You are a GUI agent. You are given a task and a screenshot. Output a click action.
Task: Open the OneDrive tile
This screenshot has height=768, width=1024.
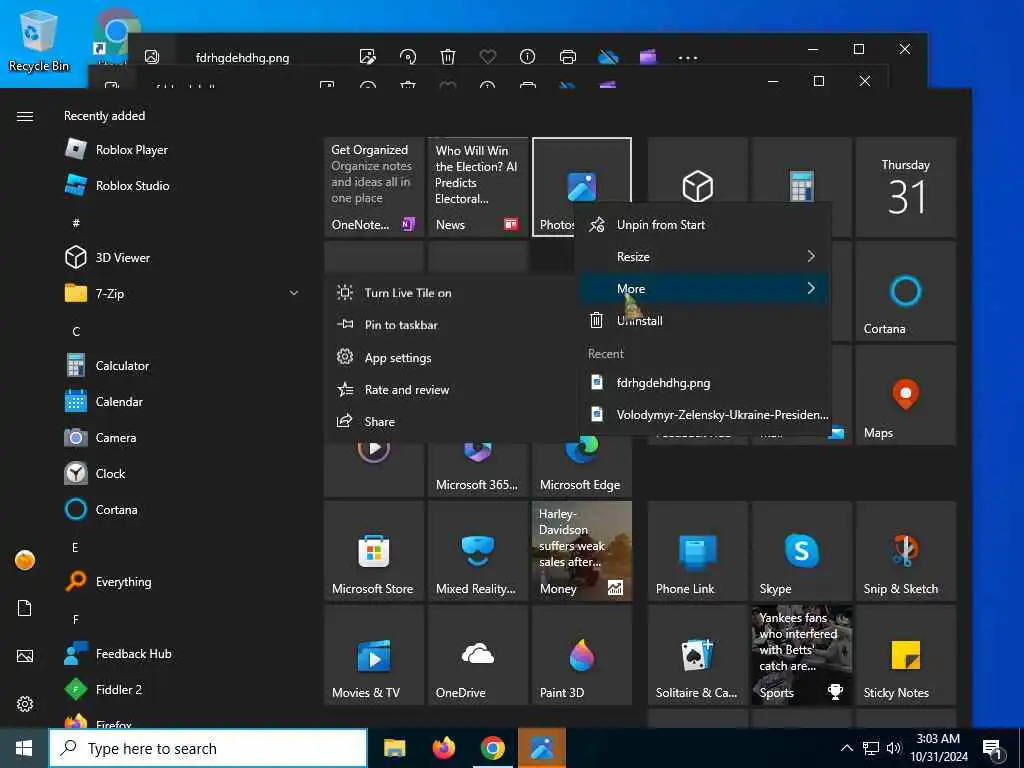[478, 655]
